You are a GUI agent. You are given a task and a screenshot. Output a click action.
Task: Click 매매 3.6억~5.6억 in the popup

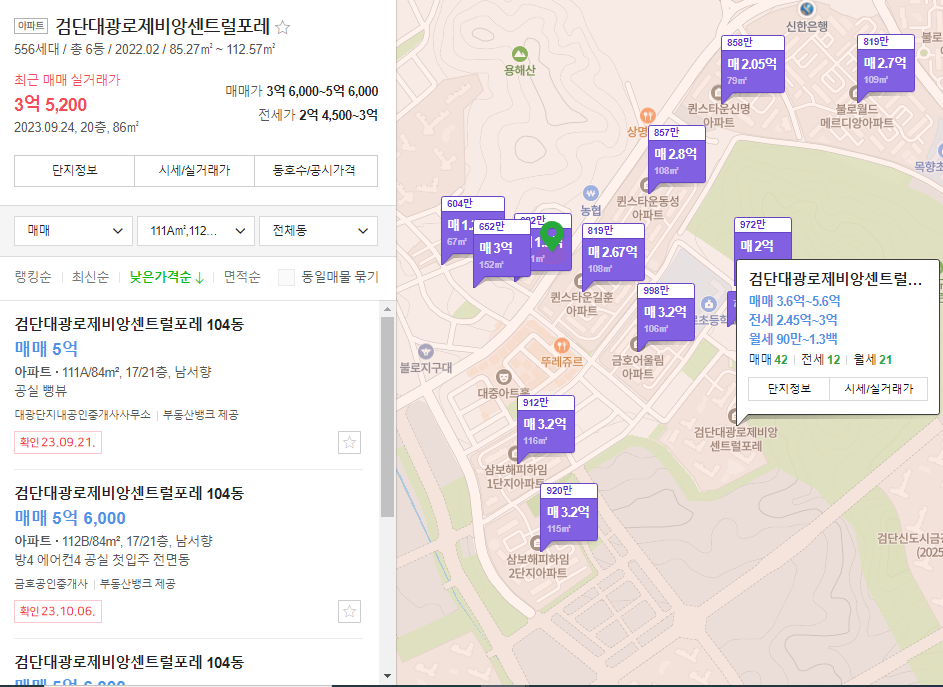click(x=794, y=301)
